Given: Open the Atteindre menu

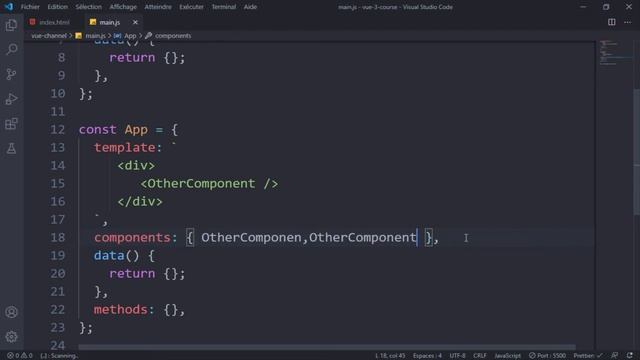Looking at the screenshot, I should [158, 7].
